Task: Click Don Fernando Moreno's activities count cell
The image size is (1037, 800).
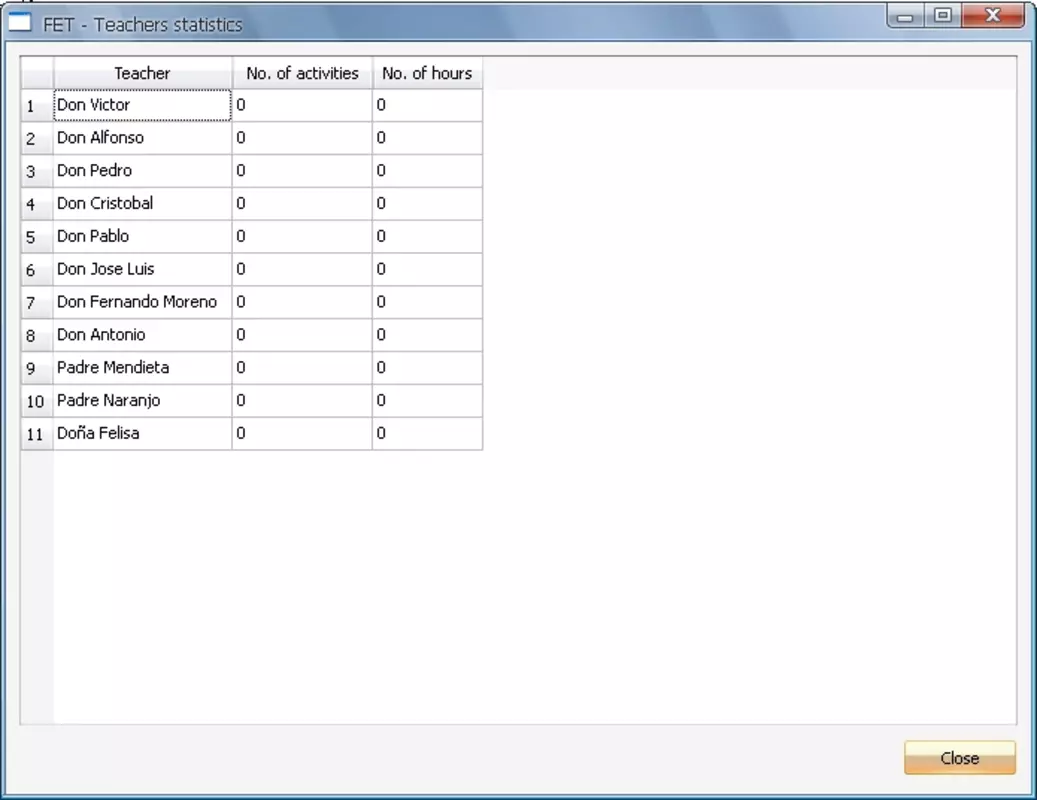Action: [x=302, y=302]
